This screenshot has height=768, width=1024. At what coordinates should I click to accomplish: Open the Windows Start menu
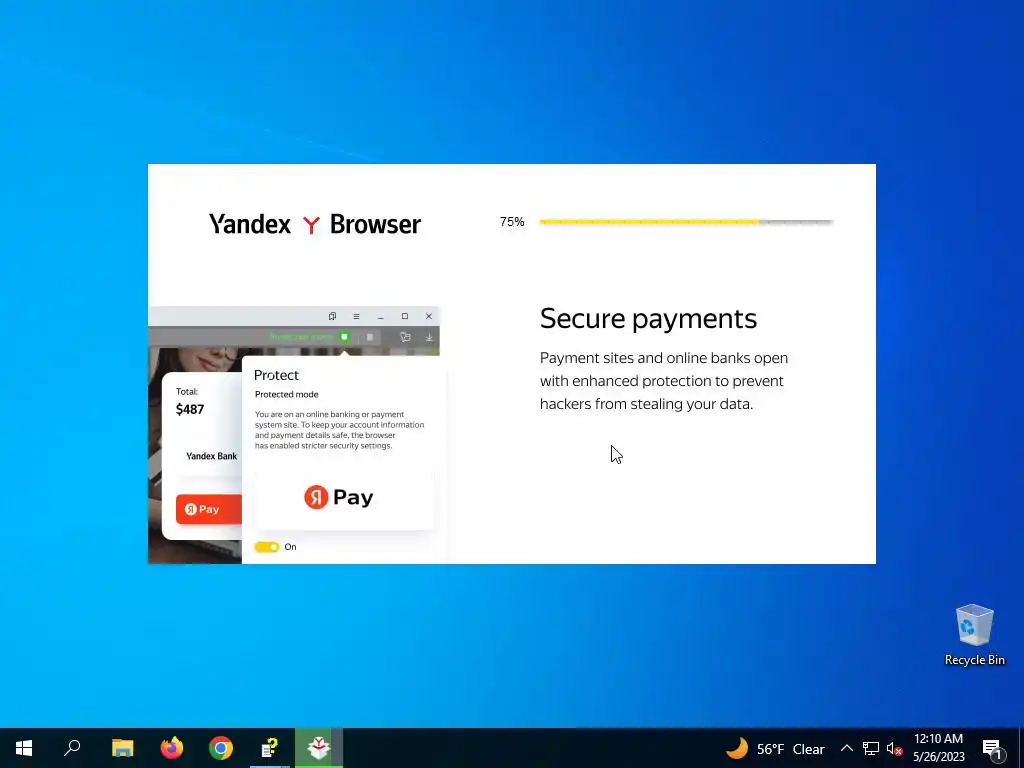(24, 748)
